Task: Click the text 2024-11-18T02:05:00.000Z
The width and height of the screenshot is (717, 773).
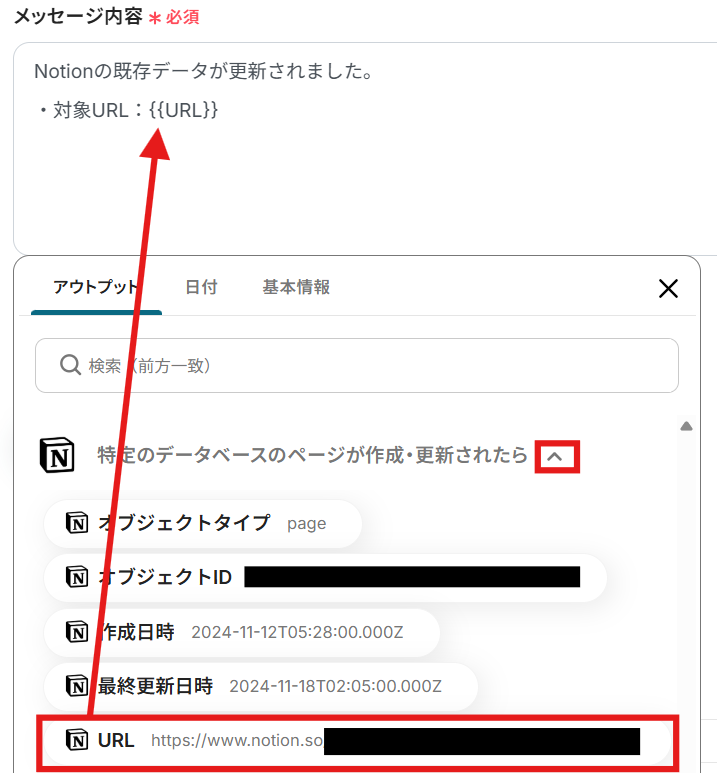Action: tap(335, 687)
